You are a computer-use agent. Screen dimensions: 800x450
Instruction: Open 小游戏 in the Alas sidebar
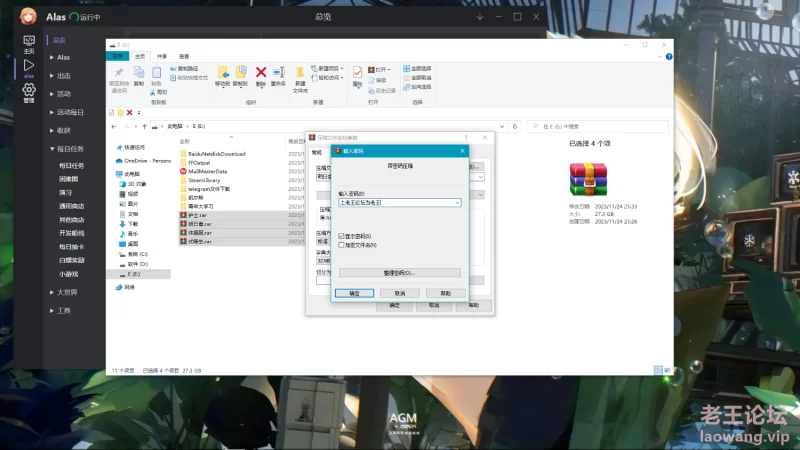tap(68, 274)
